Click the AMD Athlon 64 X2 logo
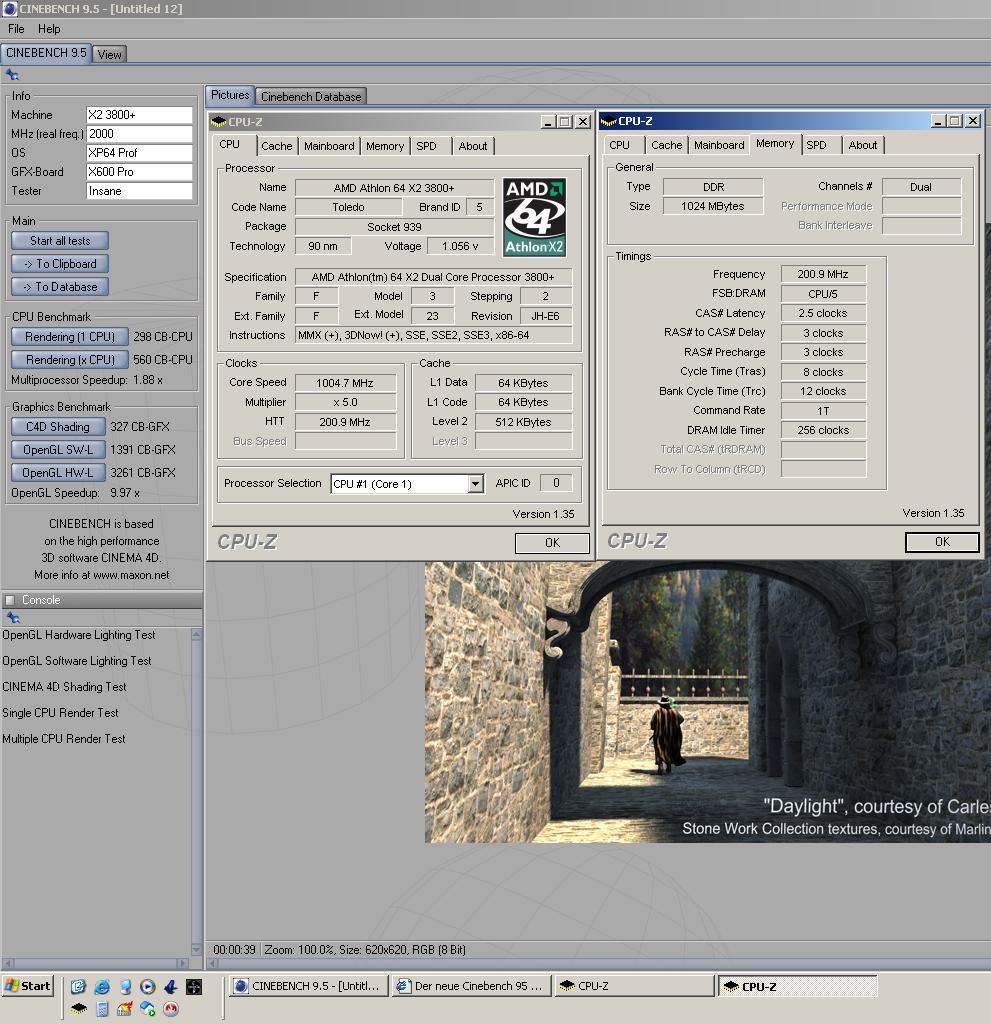This screenshot has width=991, height=1024. pyautogui.click(x=534, y=217)
